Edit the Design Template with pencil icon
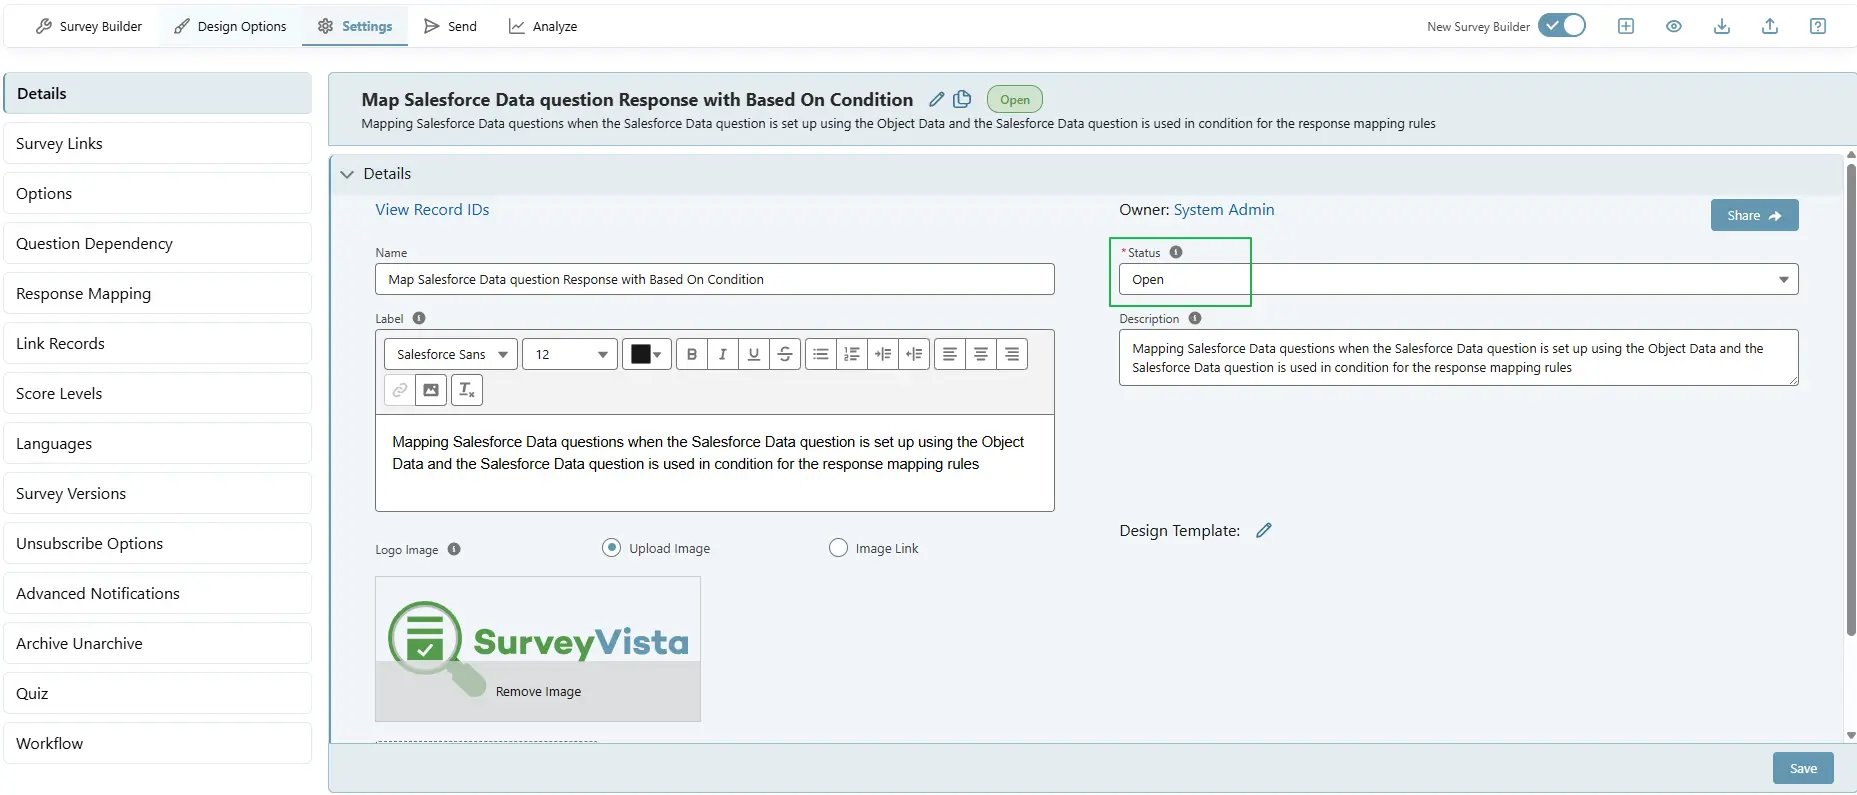This screenshot has height=795, width=1857. pos(1264,531)
